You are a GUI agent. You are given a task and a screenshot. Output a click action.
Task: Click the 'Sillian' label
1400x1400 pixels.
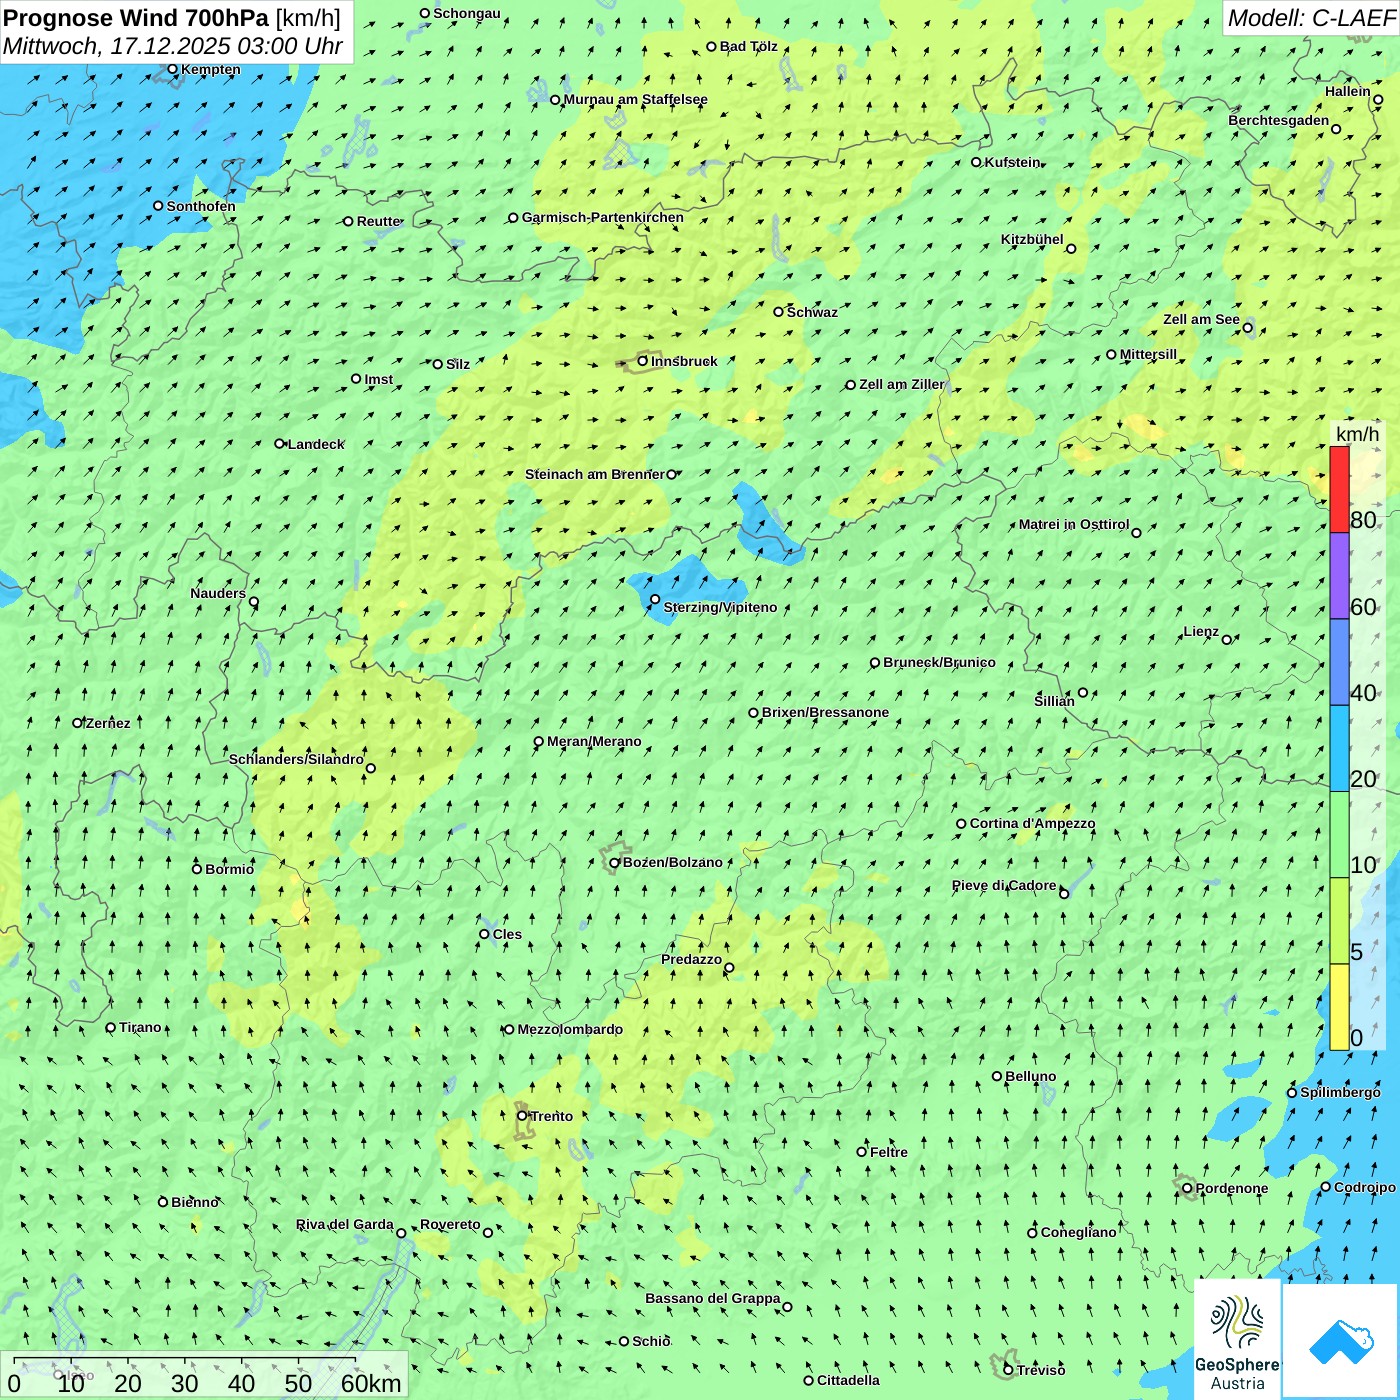point(1054,701)
